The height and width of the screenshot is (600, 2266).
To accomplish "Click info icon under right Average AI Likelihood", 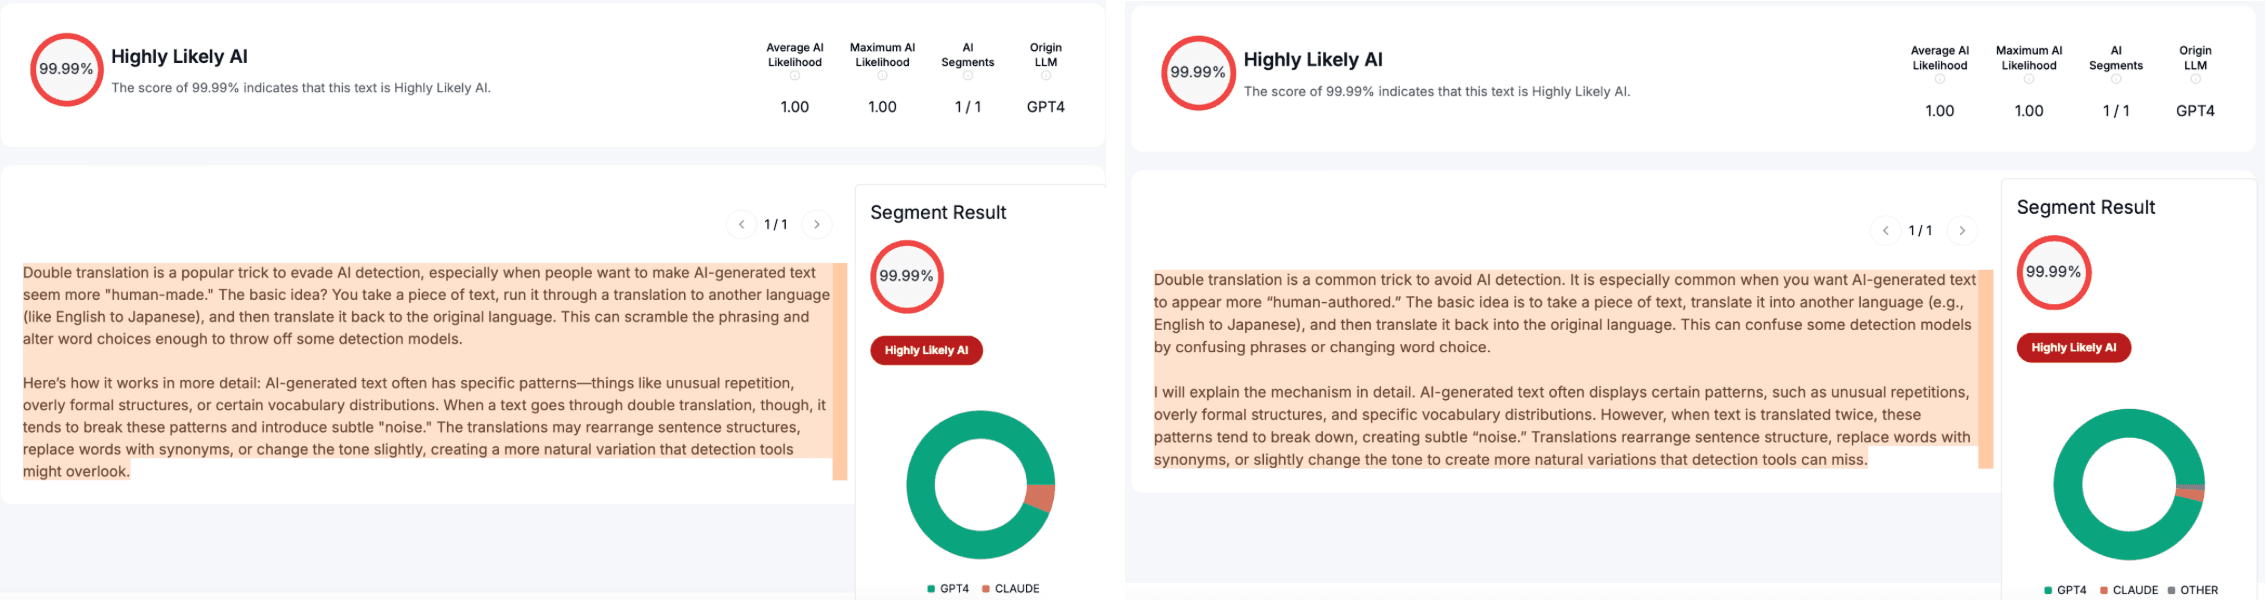I will point(1940,79).
